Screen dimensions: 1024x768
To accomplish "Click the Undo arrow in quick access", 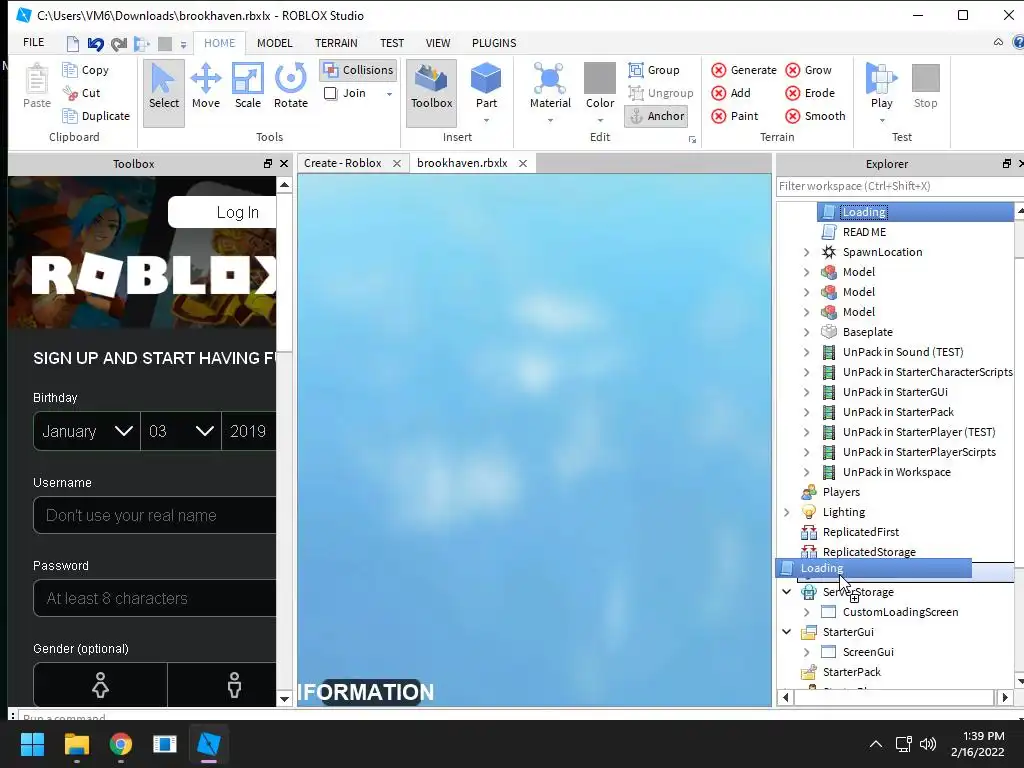I will click(x=95, y=44).
